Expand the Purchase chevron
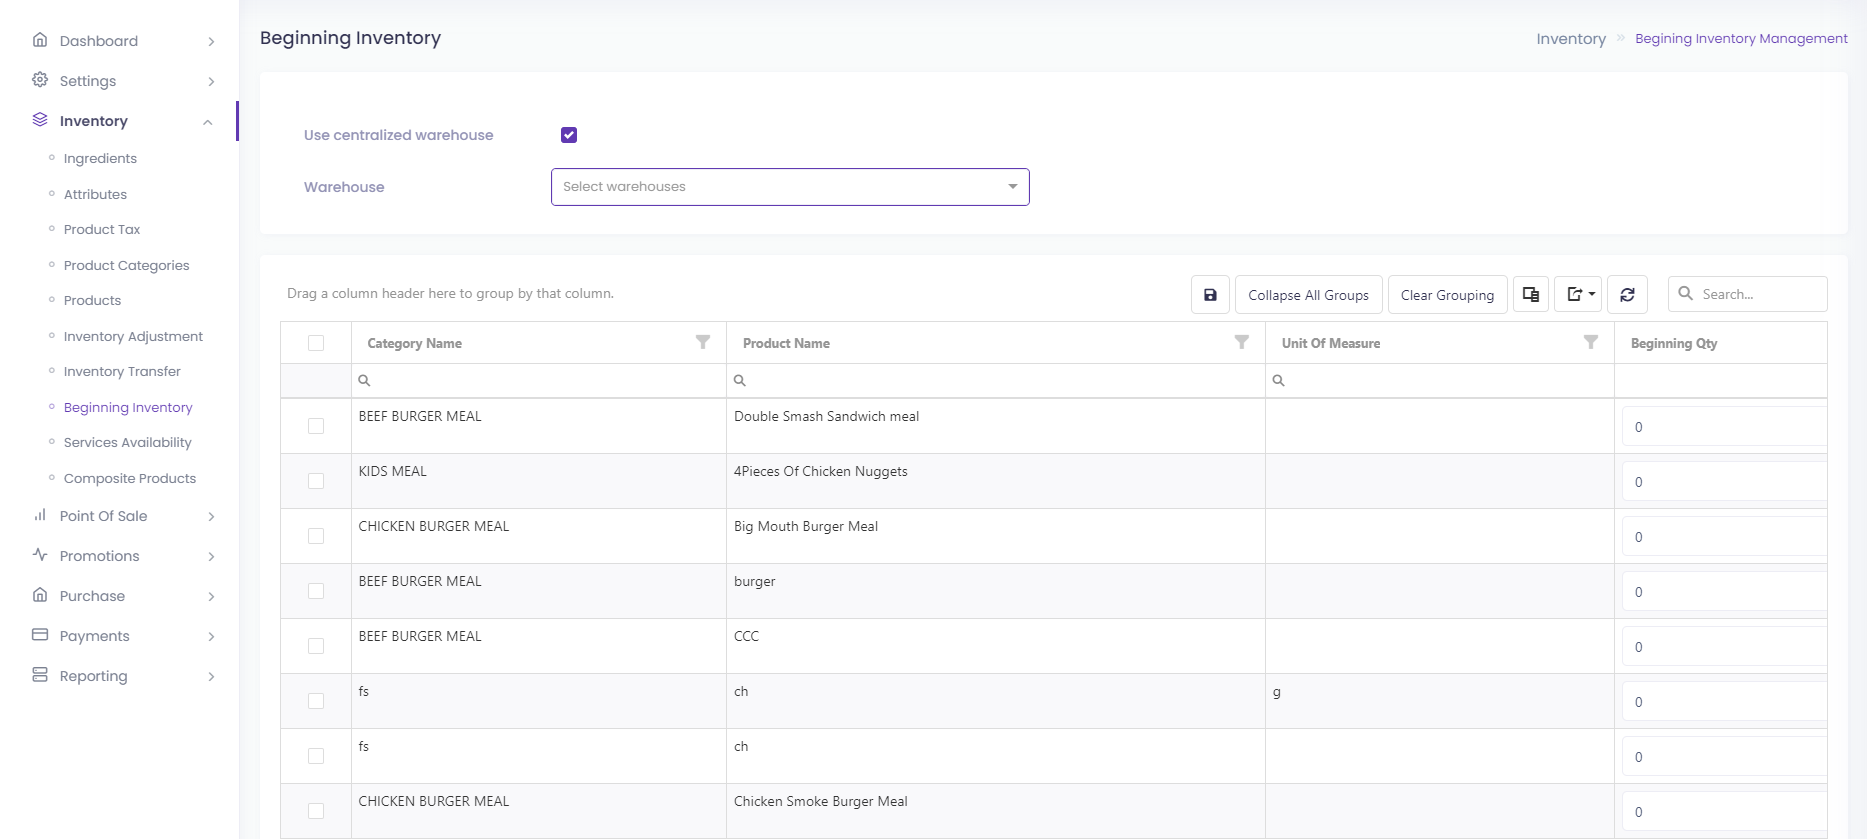Image resolution: width=1867 pixels, height=839 pixels. pyautogui.click(x=211, y=596)
